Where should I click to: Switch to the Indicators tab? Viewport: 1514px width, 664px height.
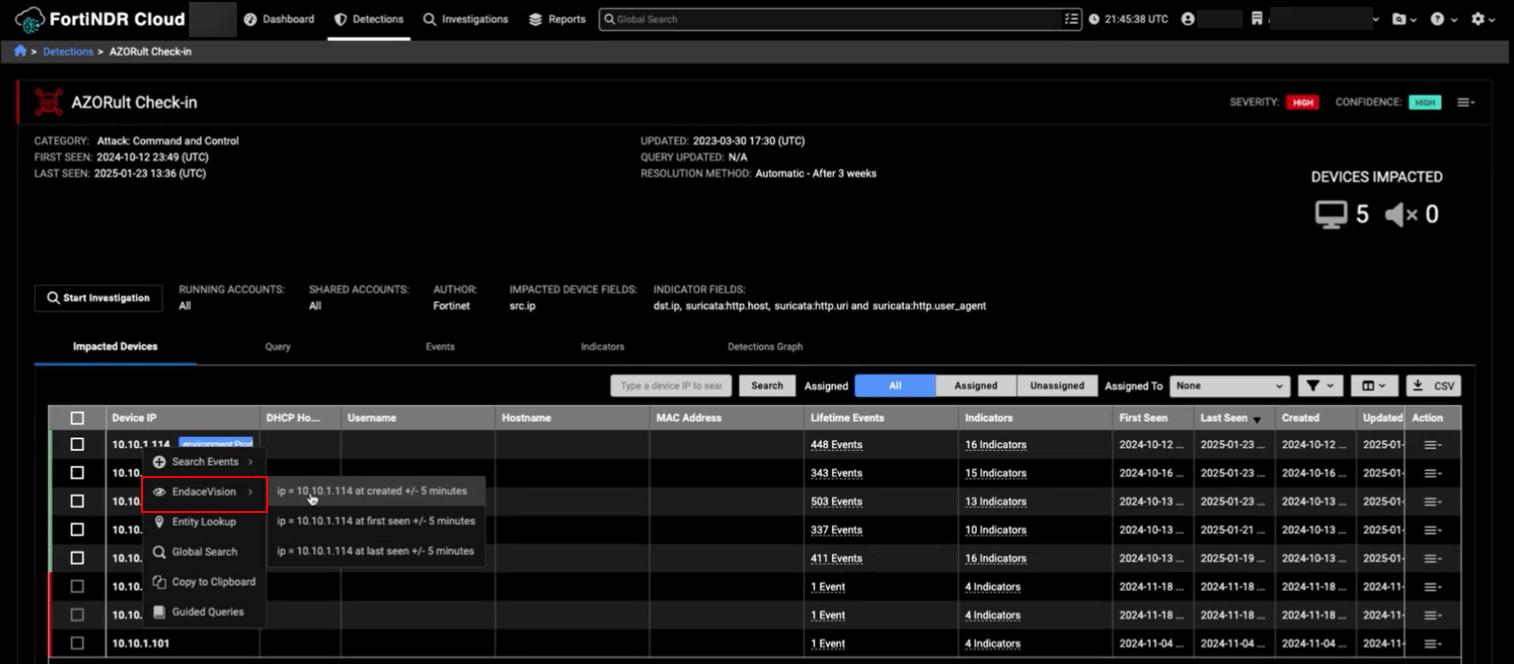click(602, 347)
